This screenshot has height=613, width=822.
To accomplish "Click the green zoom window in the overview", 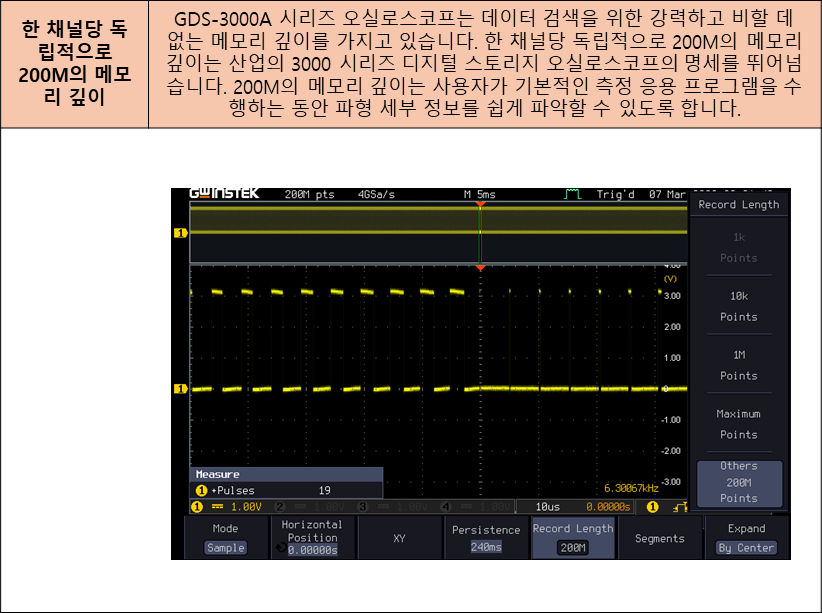I will click(x=480, y=235).
